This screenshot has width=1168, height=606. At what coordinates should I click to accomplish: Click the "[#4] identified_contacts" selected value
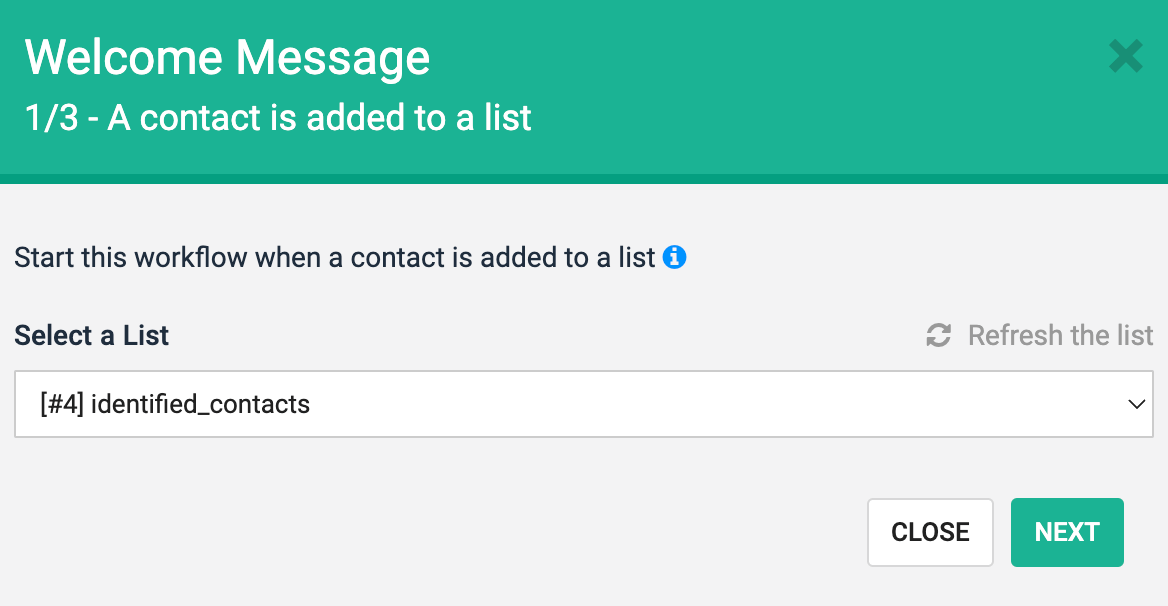175,404
